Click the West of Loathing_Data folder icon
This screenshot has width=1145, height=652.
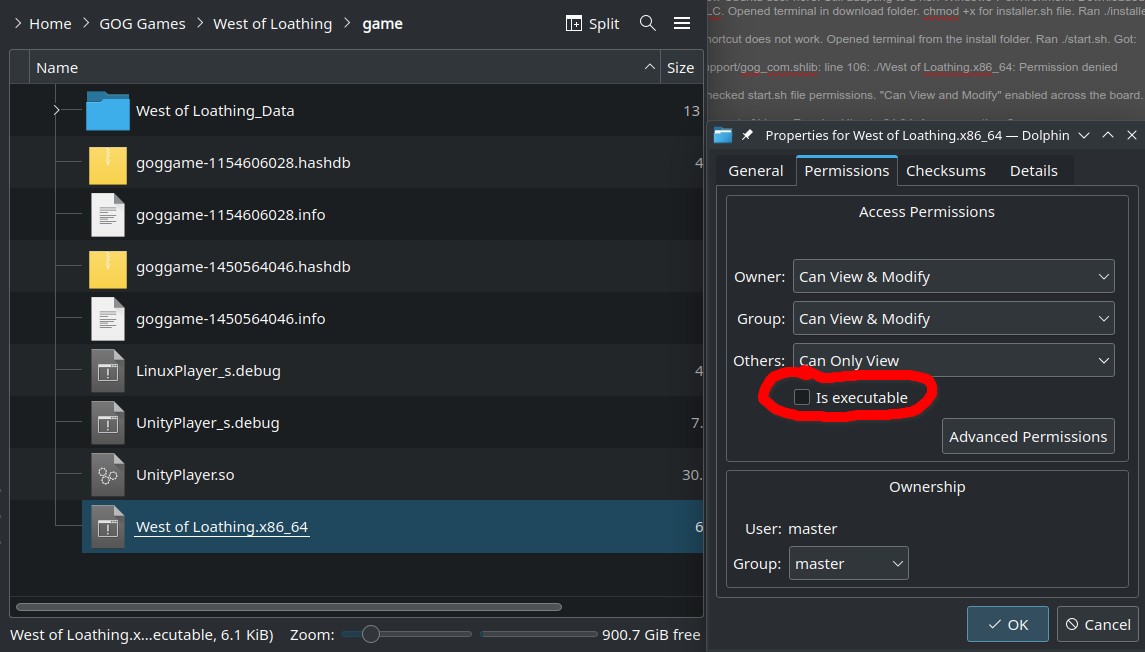107,111
